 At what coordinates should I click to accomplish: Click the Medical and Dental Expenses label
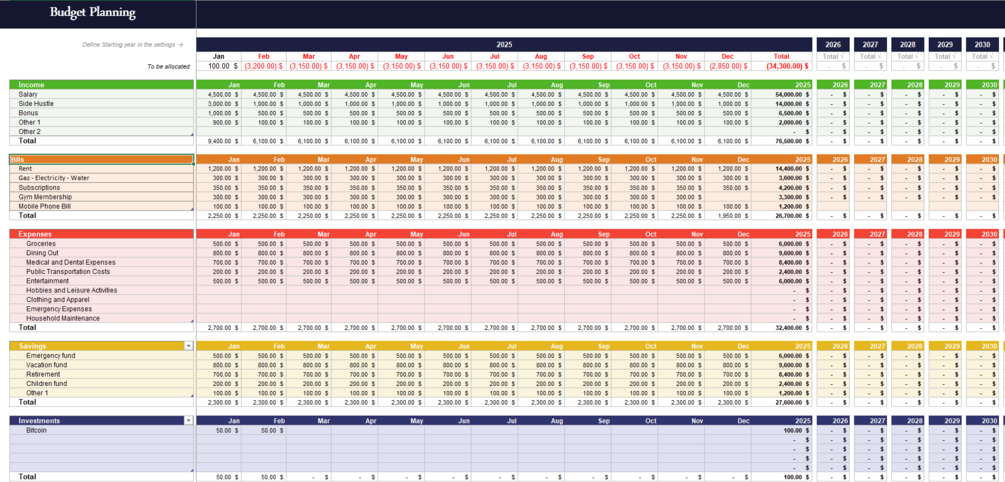71,262
